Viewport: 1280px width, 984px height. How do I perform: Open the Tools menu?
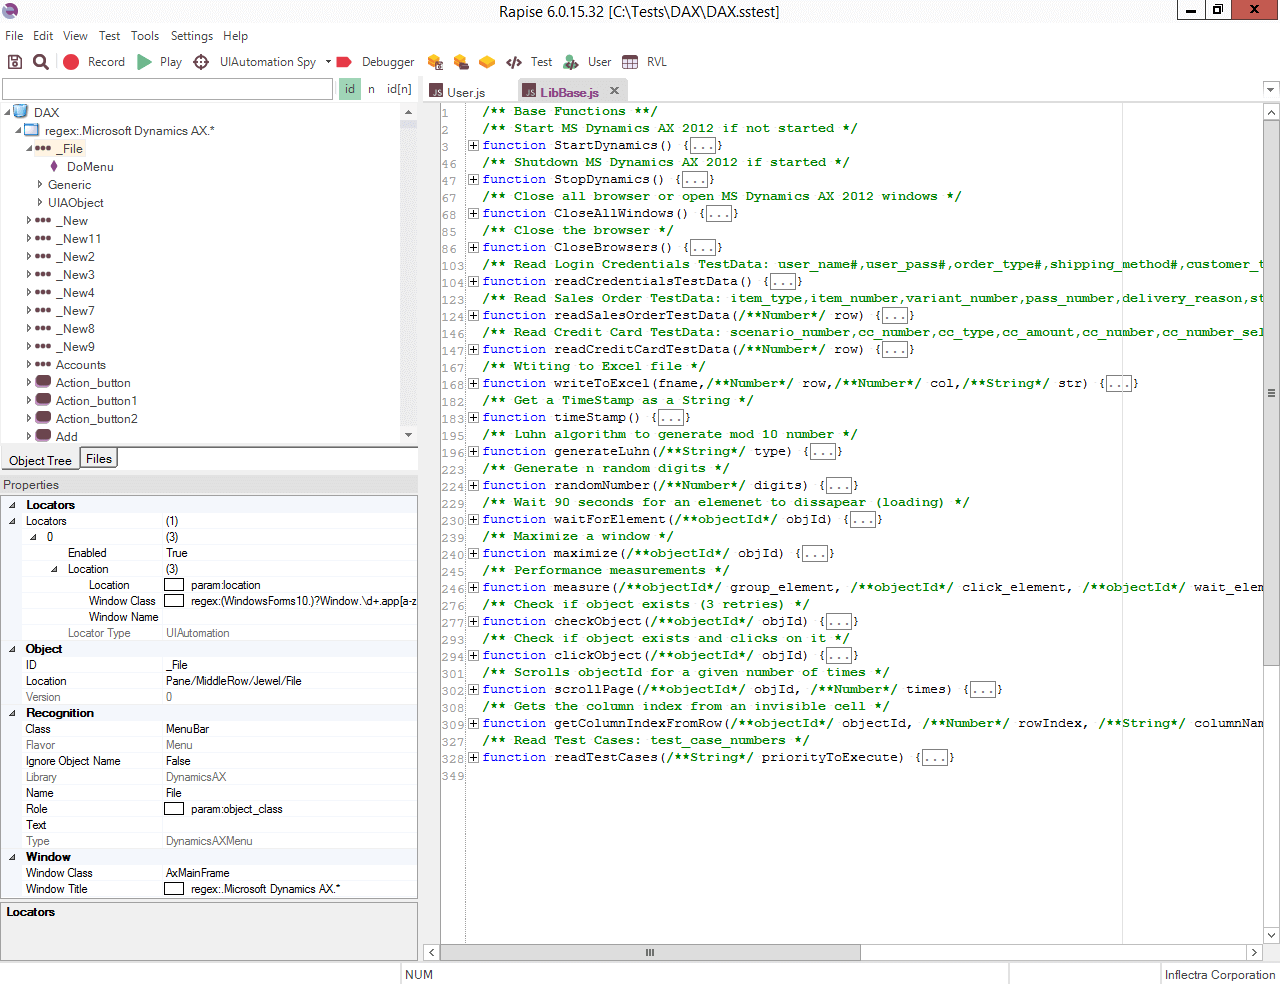click(x=145, y=36)
